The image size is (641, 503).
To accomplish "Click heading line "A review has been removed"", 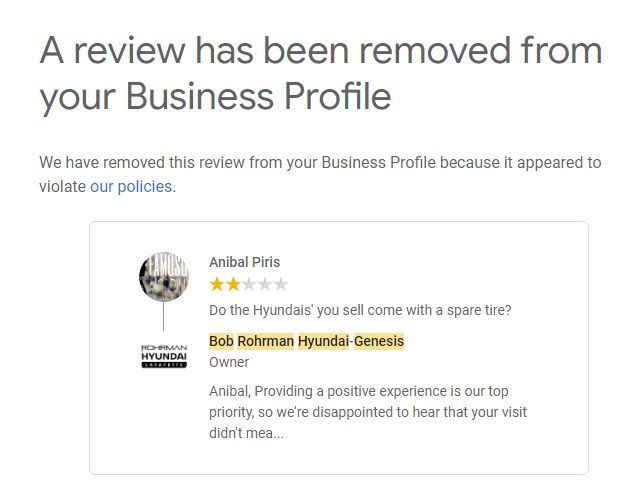I will point(320,50).
